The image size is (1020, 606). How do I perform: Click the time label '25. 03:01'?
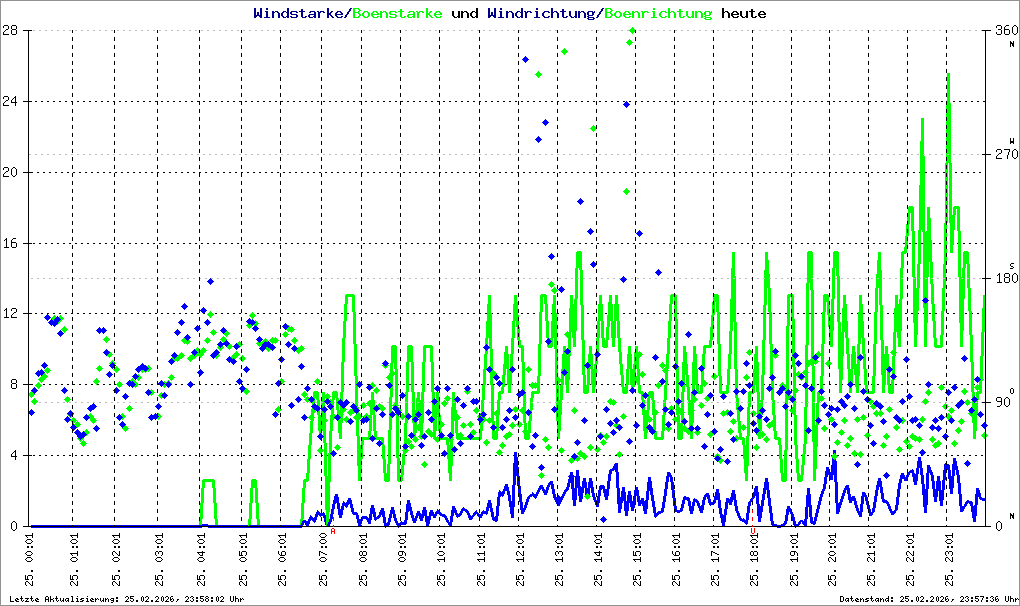tap(159, 560)
